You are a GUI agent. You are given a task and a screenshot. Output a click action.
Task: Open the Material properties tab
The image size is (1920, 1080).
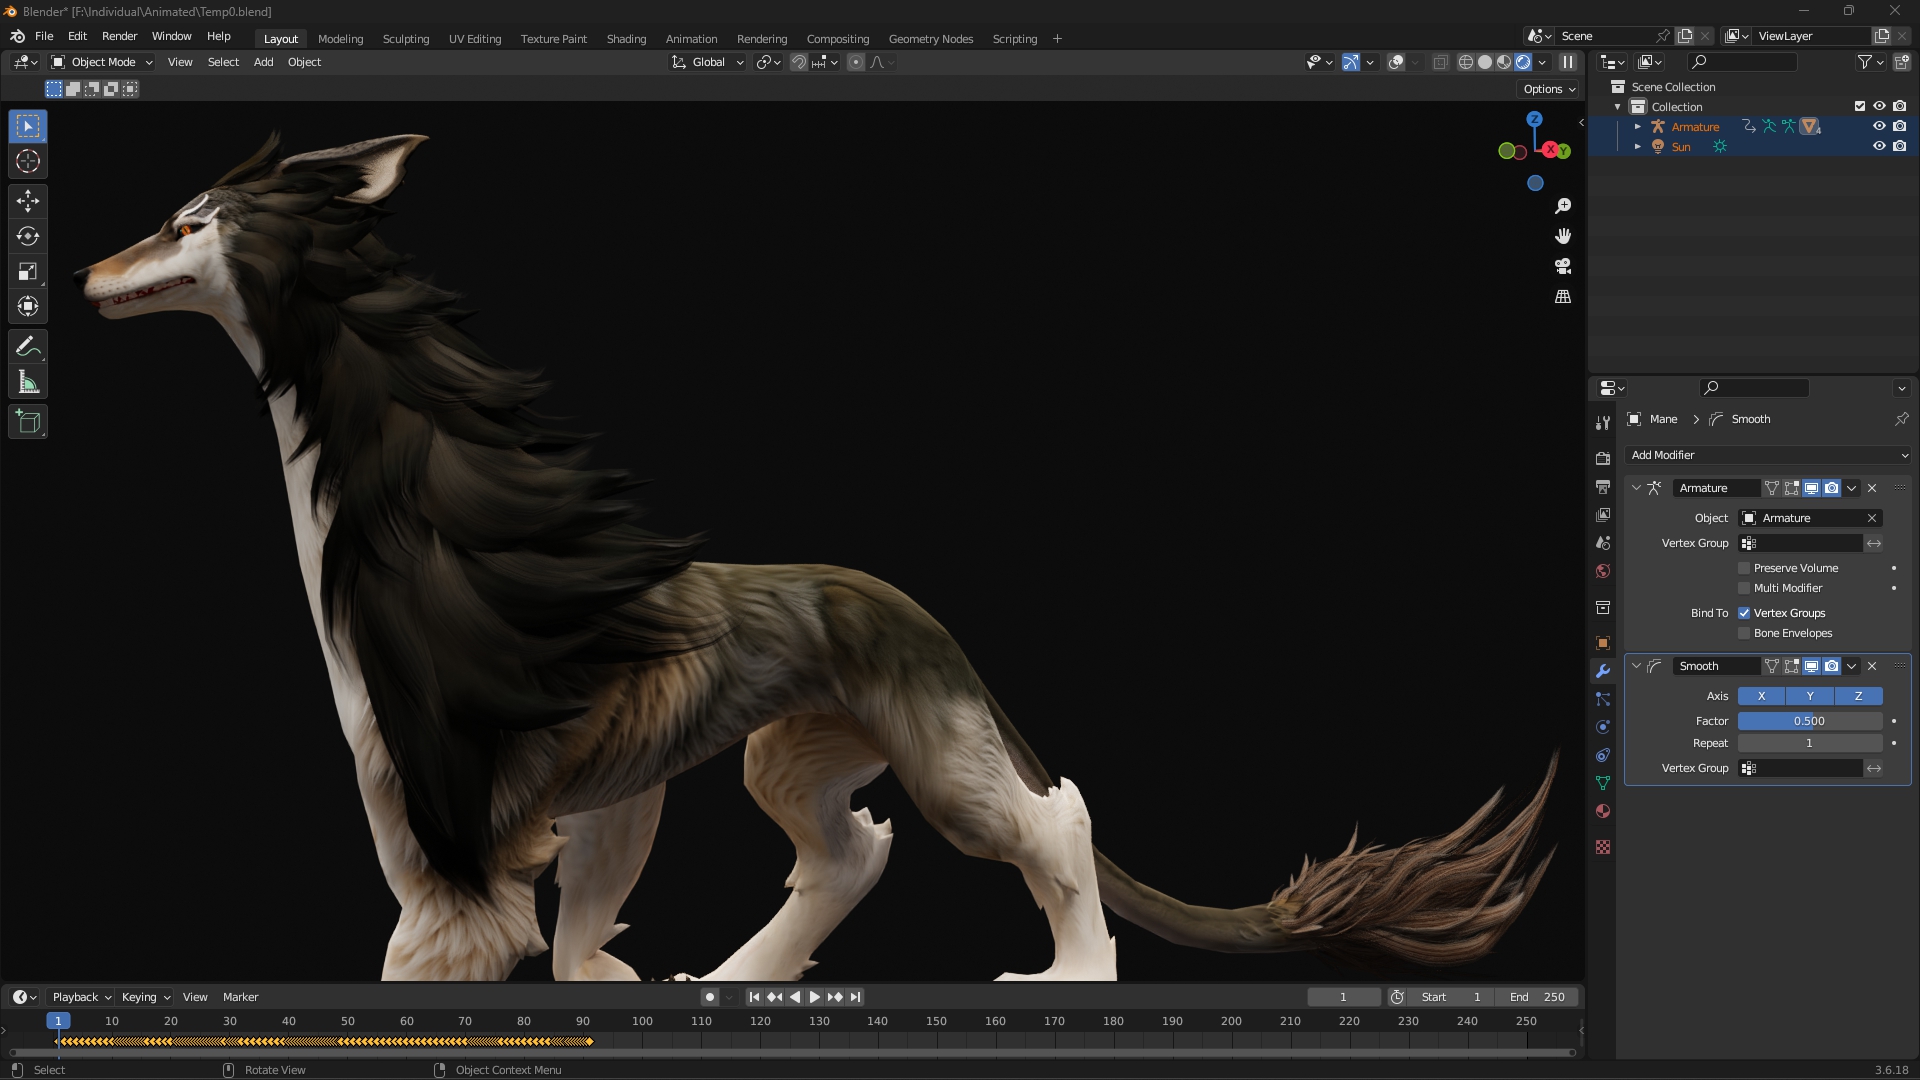(x=1603, y=811)
